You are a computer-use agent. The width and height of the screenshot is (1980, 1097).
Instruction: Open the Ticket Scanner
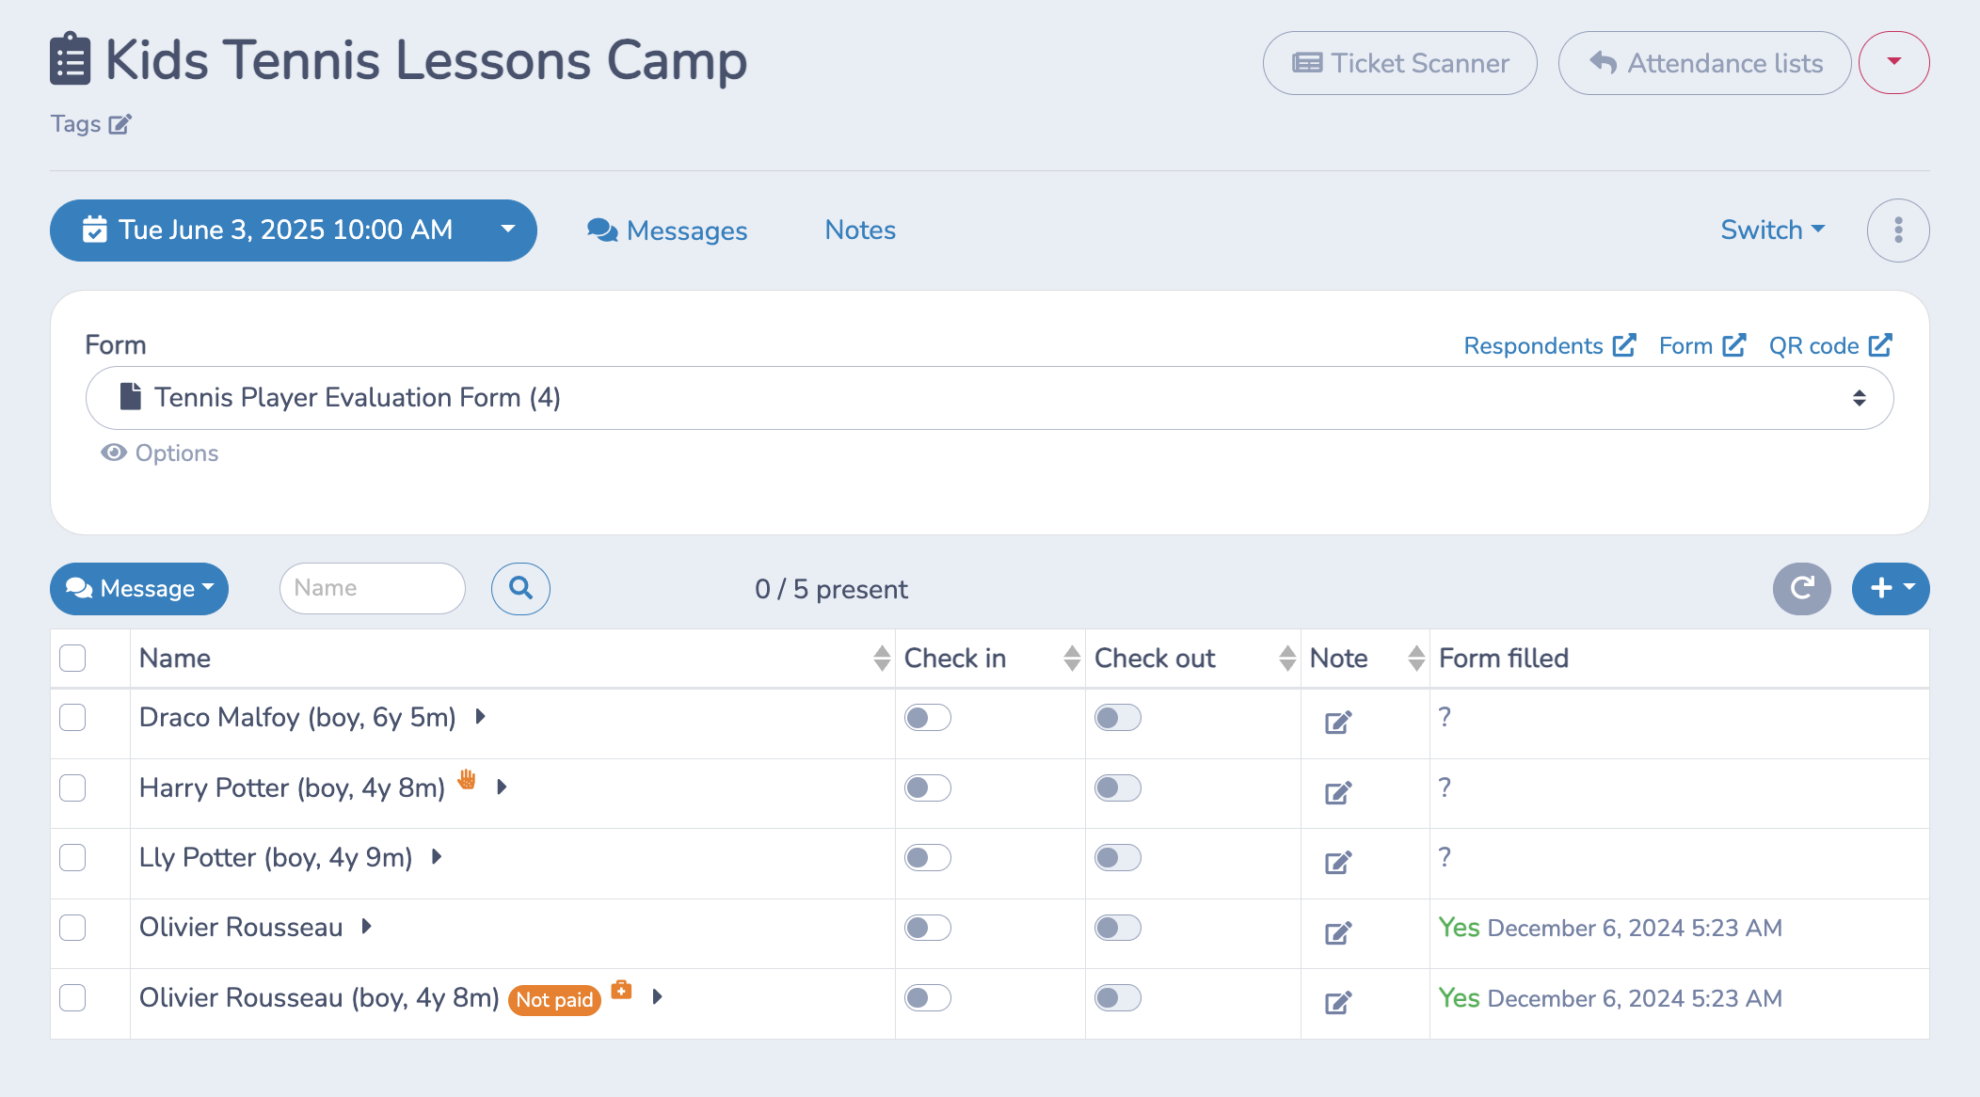pos(1399,63)
